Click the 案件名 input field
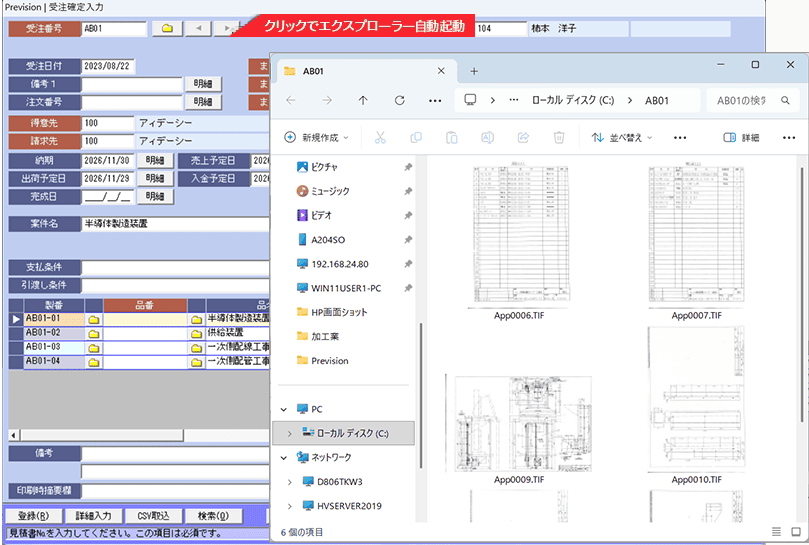This screenshot has width=809, height=545. [x=175, y=223]
